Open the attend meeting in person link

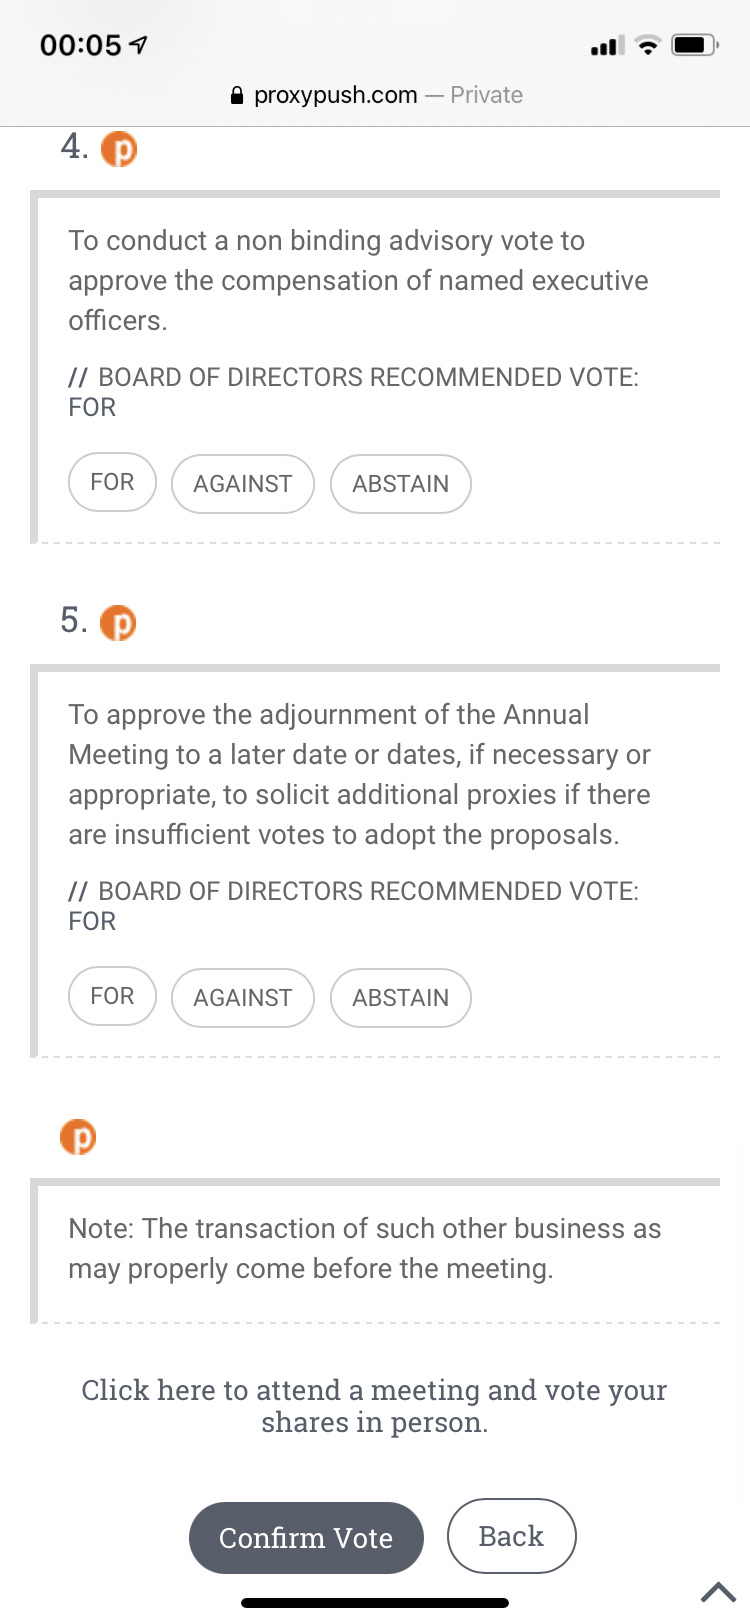click(x=374, y=1406)
